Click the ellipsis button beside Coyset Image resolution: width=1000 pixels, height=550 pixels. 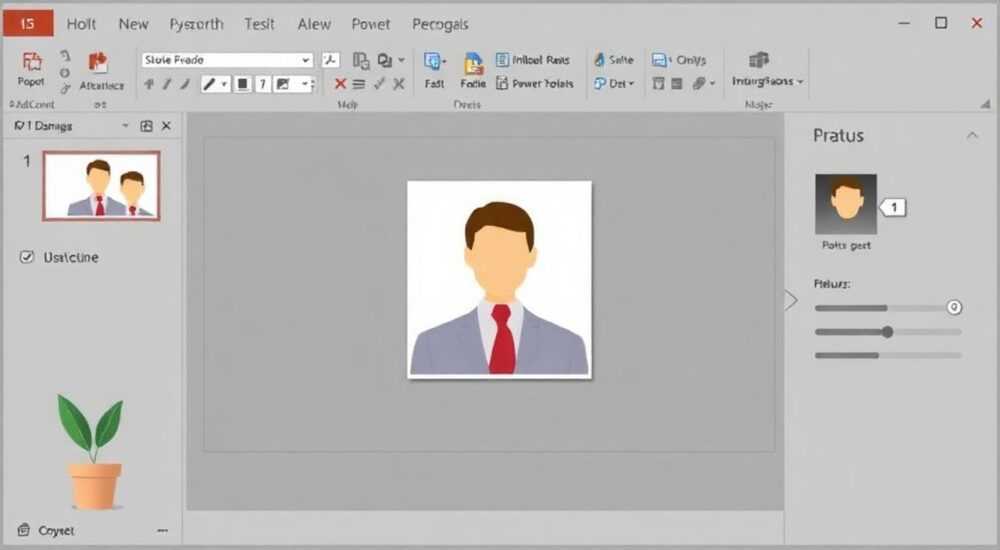(162, 530)
